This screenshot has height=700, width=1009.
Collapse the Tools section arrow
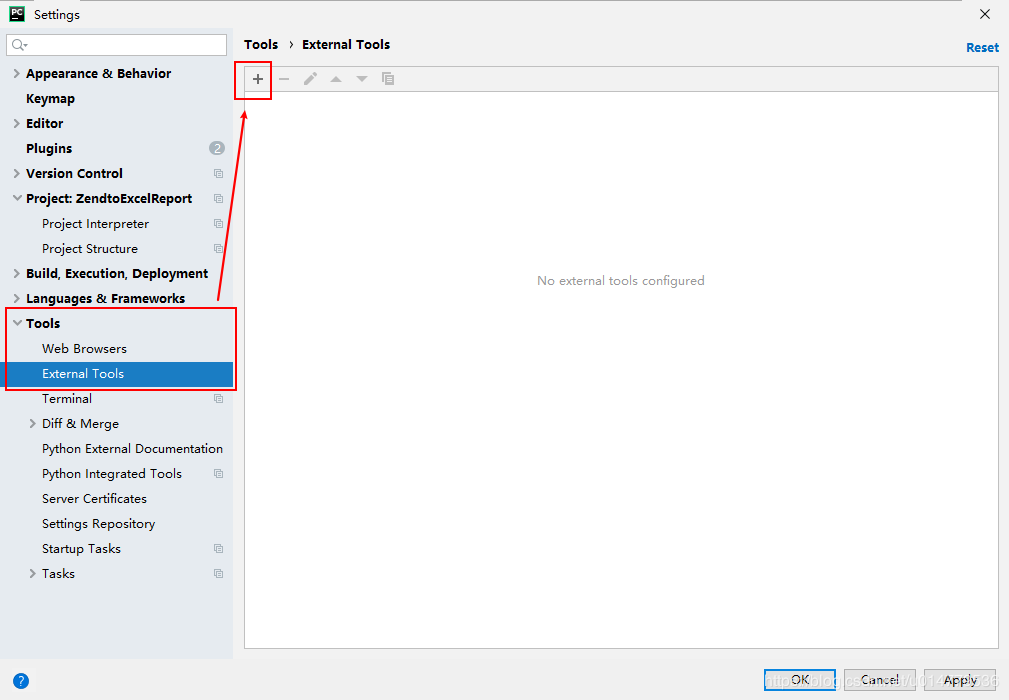17,324
